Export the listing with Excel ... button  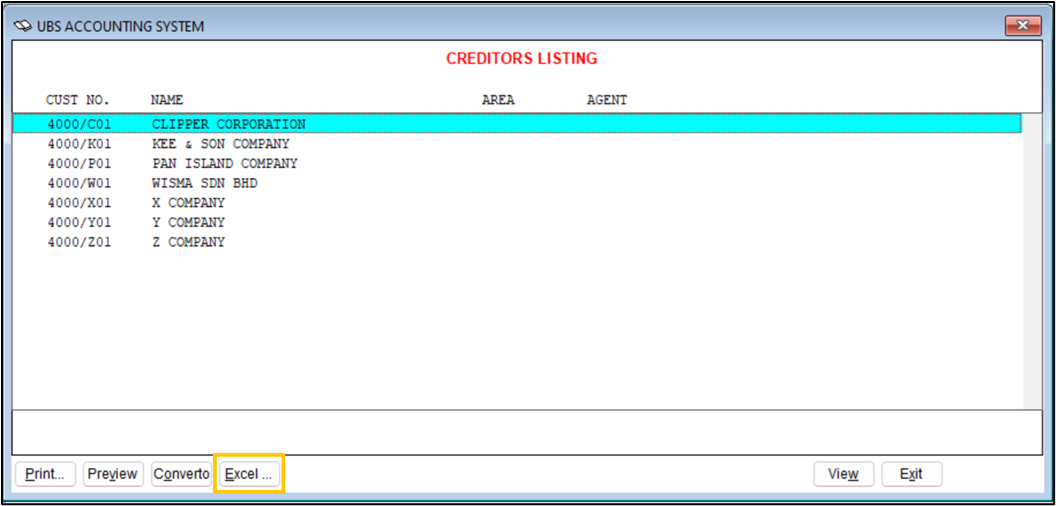249,474
